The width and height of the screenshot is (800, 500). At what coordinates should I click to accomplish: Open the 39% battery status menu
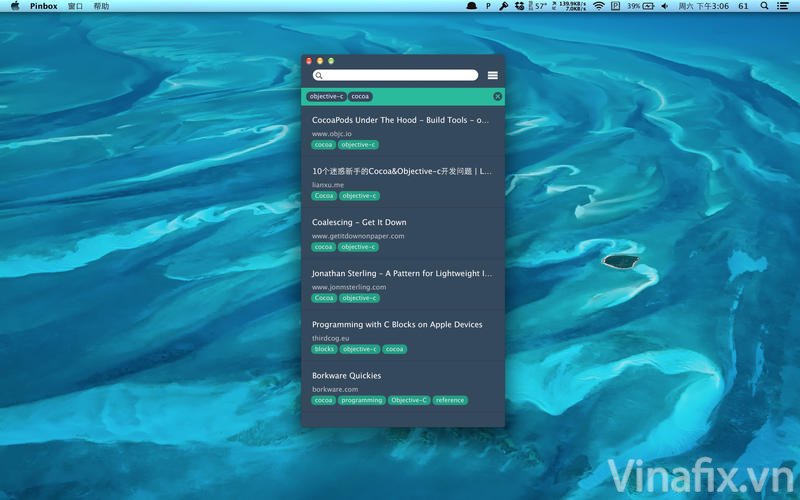point(641,6)
